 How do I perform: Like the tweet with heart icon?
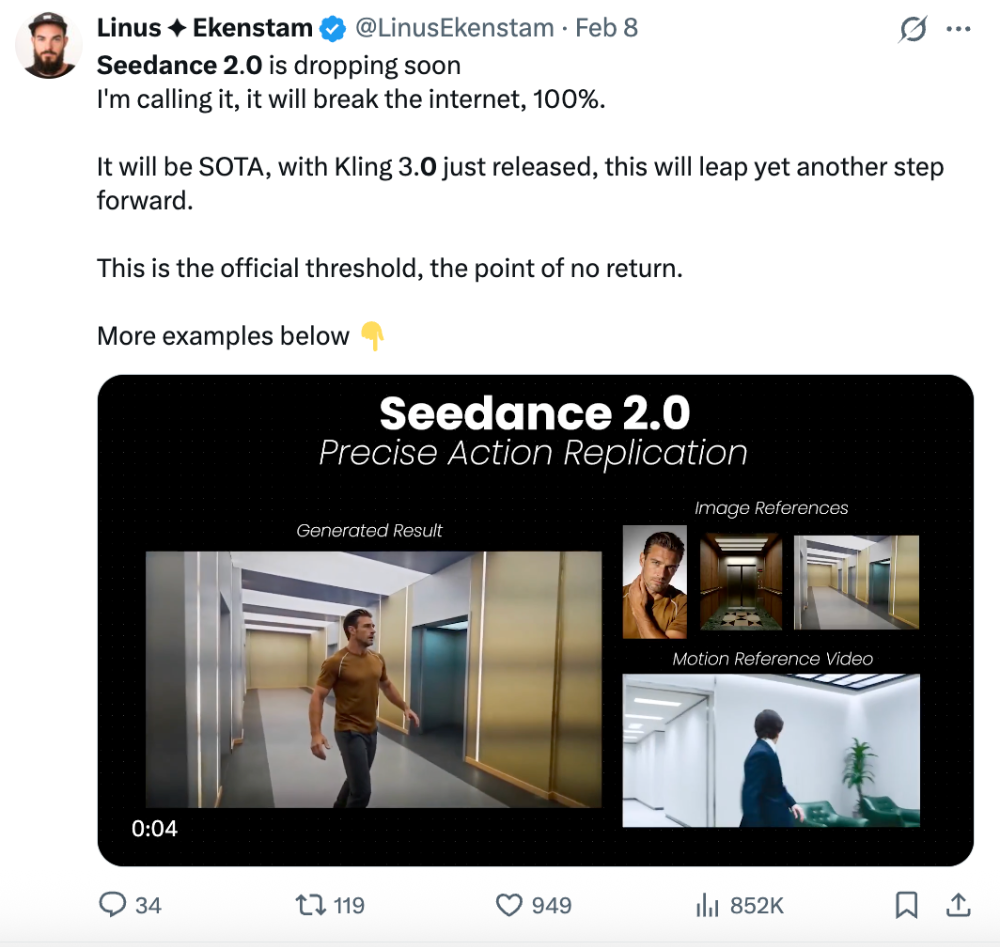click(510, 905)
